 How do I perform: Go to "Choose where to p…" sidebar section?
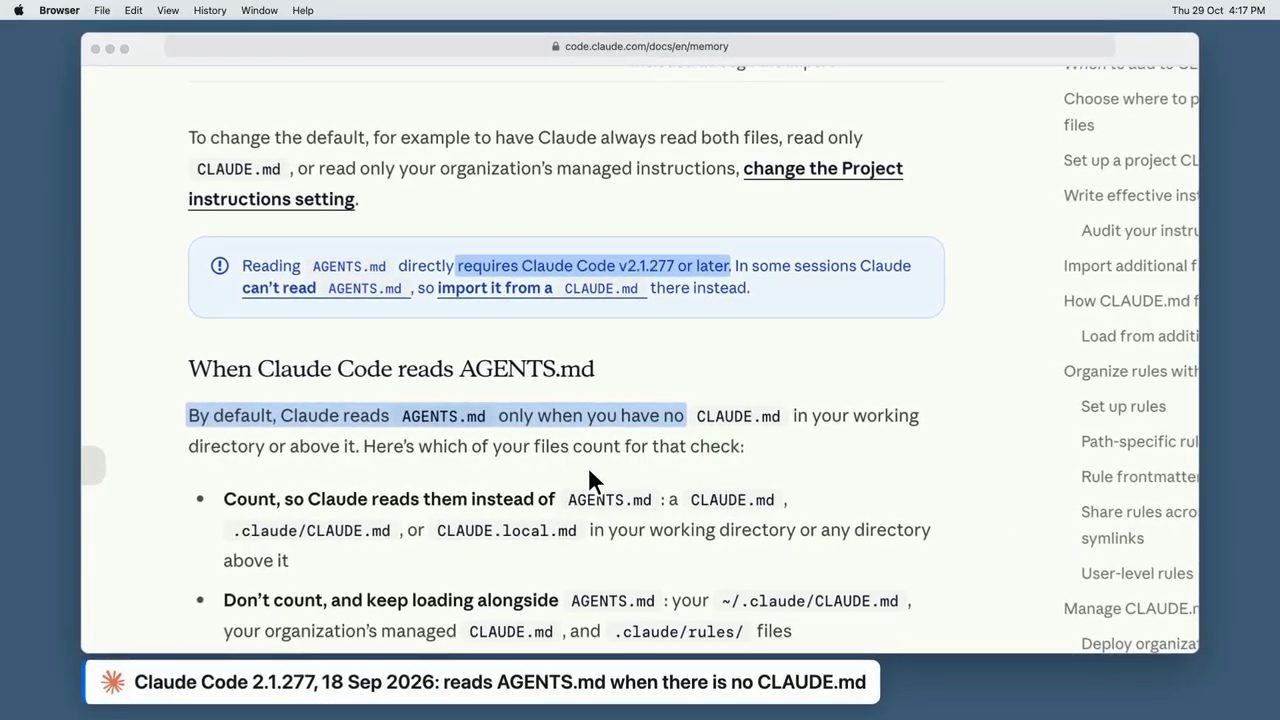point(1130,112)
